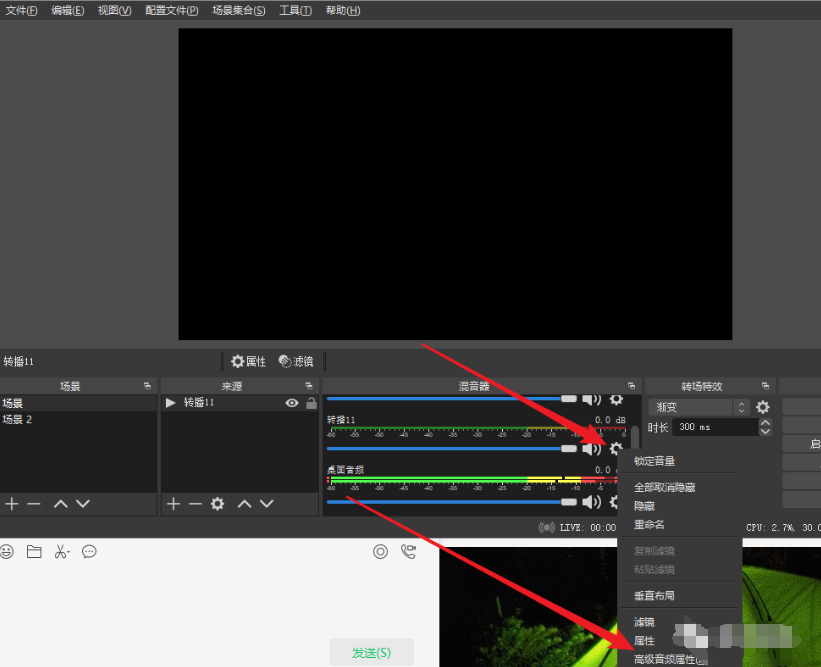Click the 桌面音频 volume slider
The height and width of the screenshot is (667, 821).
click(x=452, y=502)
